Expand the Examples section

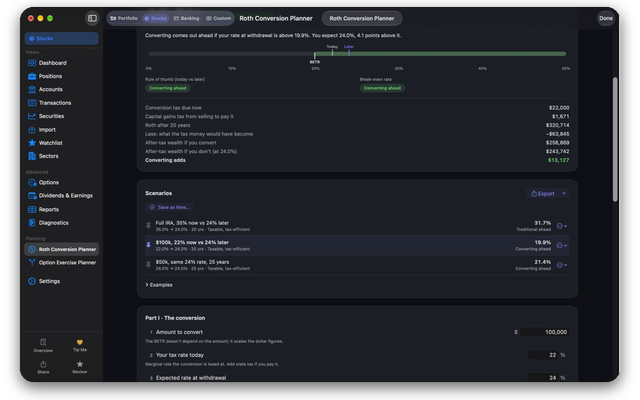(159, 285)
